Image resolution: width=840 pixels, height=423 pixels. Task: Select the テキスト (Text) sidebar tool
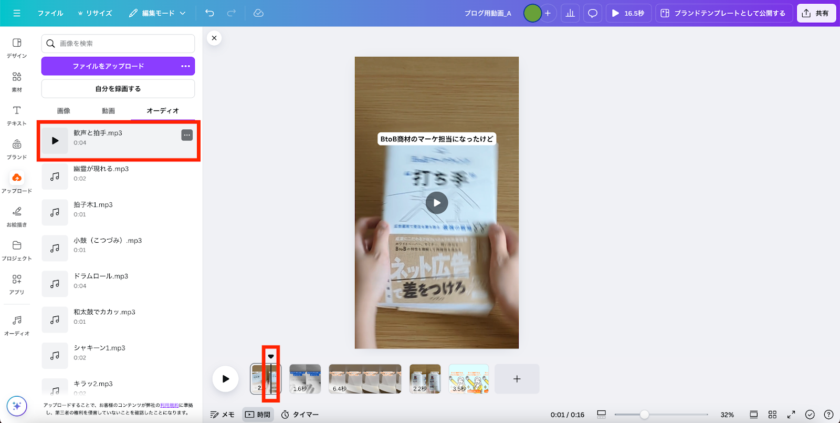[x=17, y=115]
